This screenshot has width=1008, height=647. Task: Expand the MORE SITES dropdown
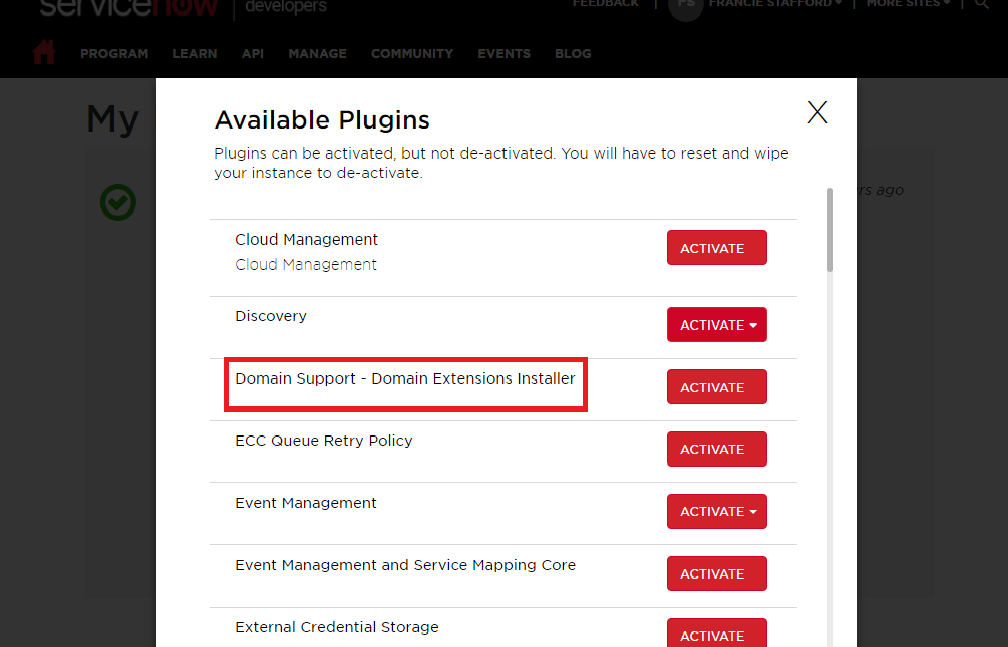[906, 4]
